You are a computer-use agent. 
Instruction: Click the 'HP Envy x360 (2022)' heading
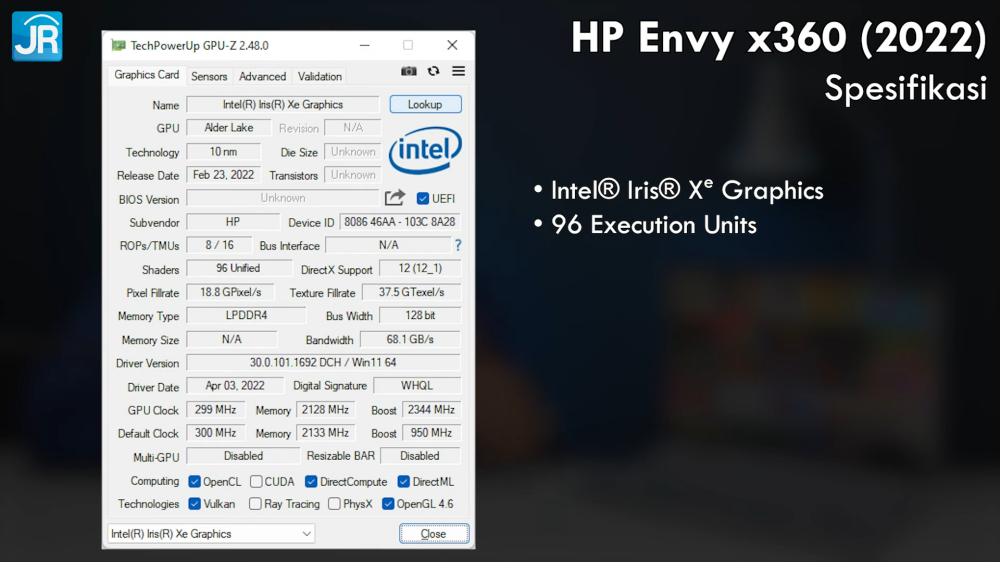point(779,38)
